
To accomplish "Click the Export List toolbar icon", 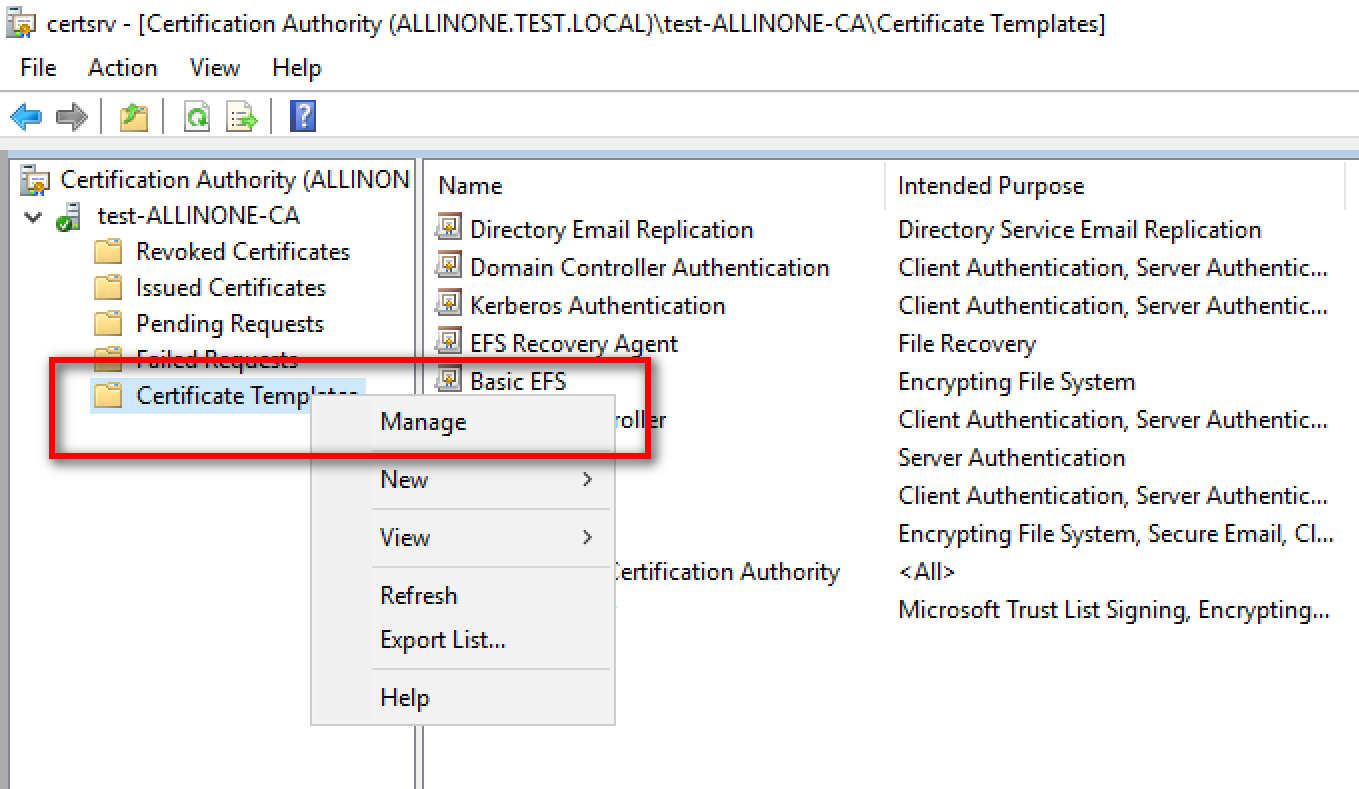I will coord(241,117).
